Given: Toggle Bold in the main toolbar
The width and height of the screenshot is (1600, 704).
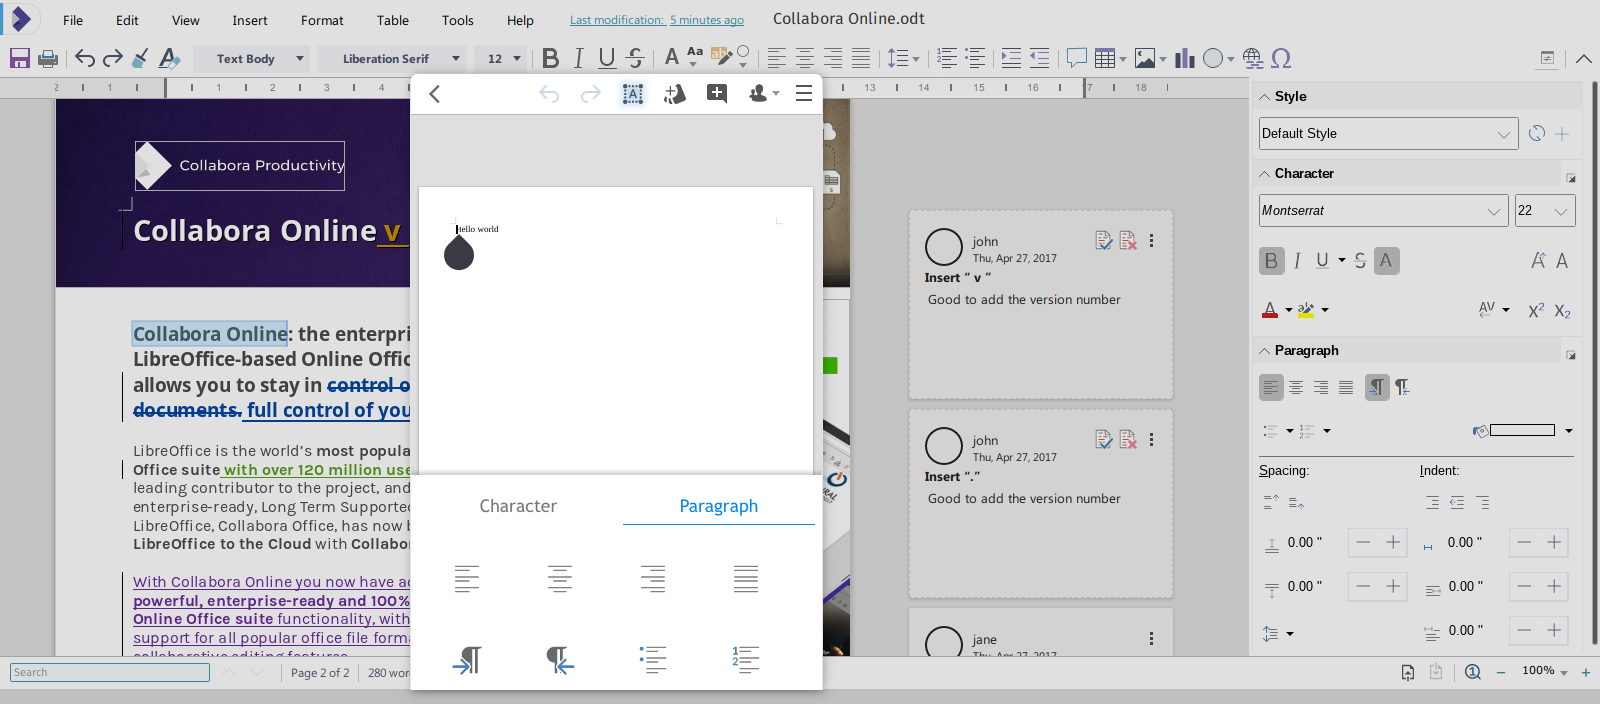Looking at the screenshot, I should click(550, 58).
